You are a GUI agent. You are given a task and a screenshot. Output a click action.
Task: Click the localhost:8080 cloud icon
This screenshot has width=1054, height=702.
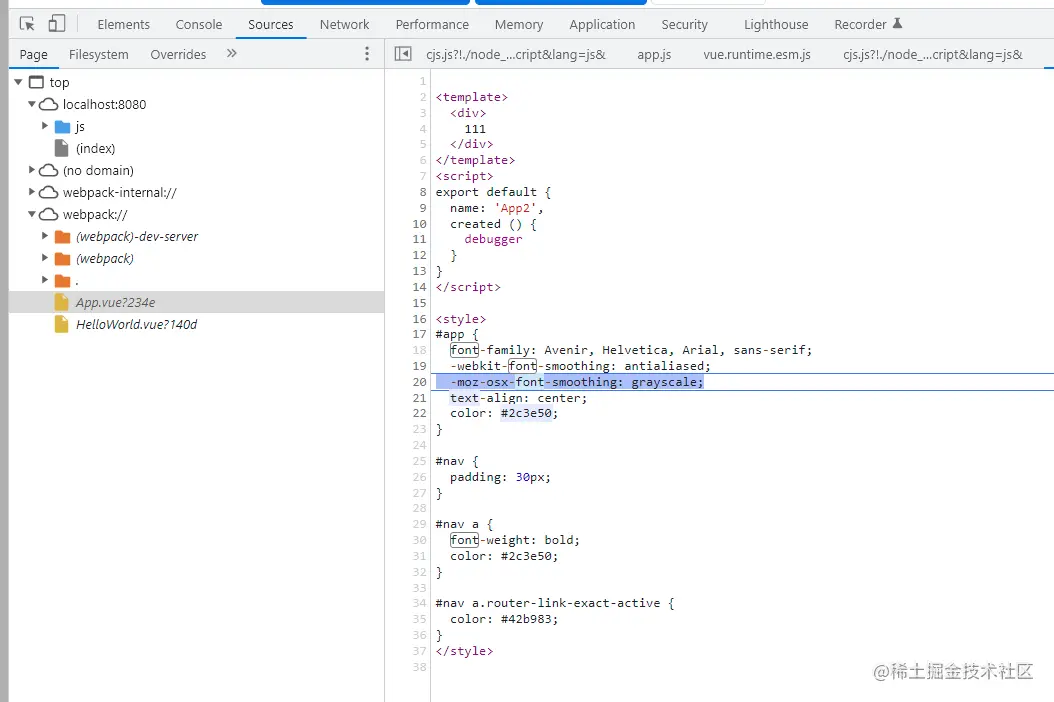tap(48, 104)
